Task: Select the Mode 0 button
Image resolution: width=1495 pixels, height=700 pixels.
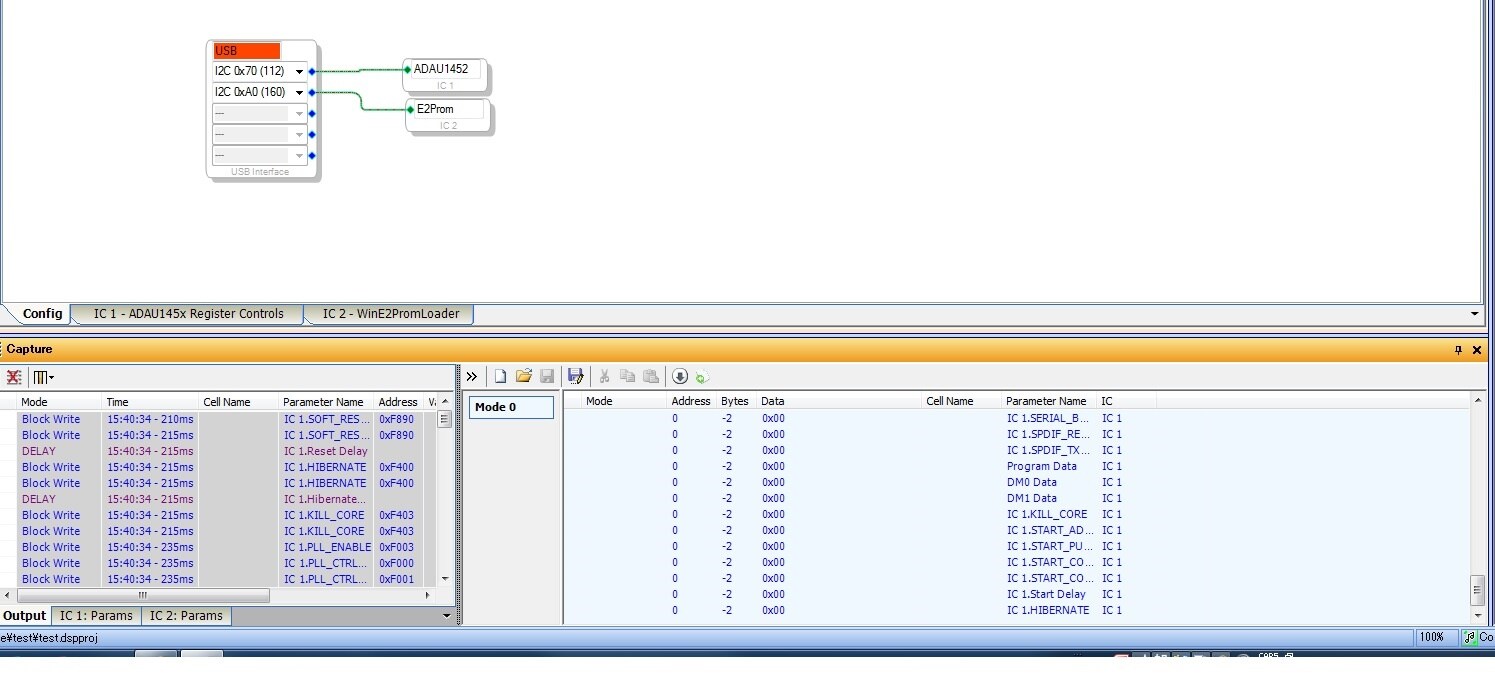Action: tap(511, 407)
